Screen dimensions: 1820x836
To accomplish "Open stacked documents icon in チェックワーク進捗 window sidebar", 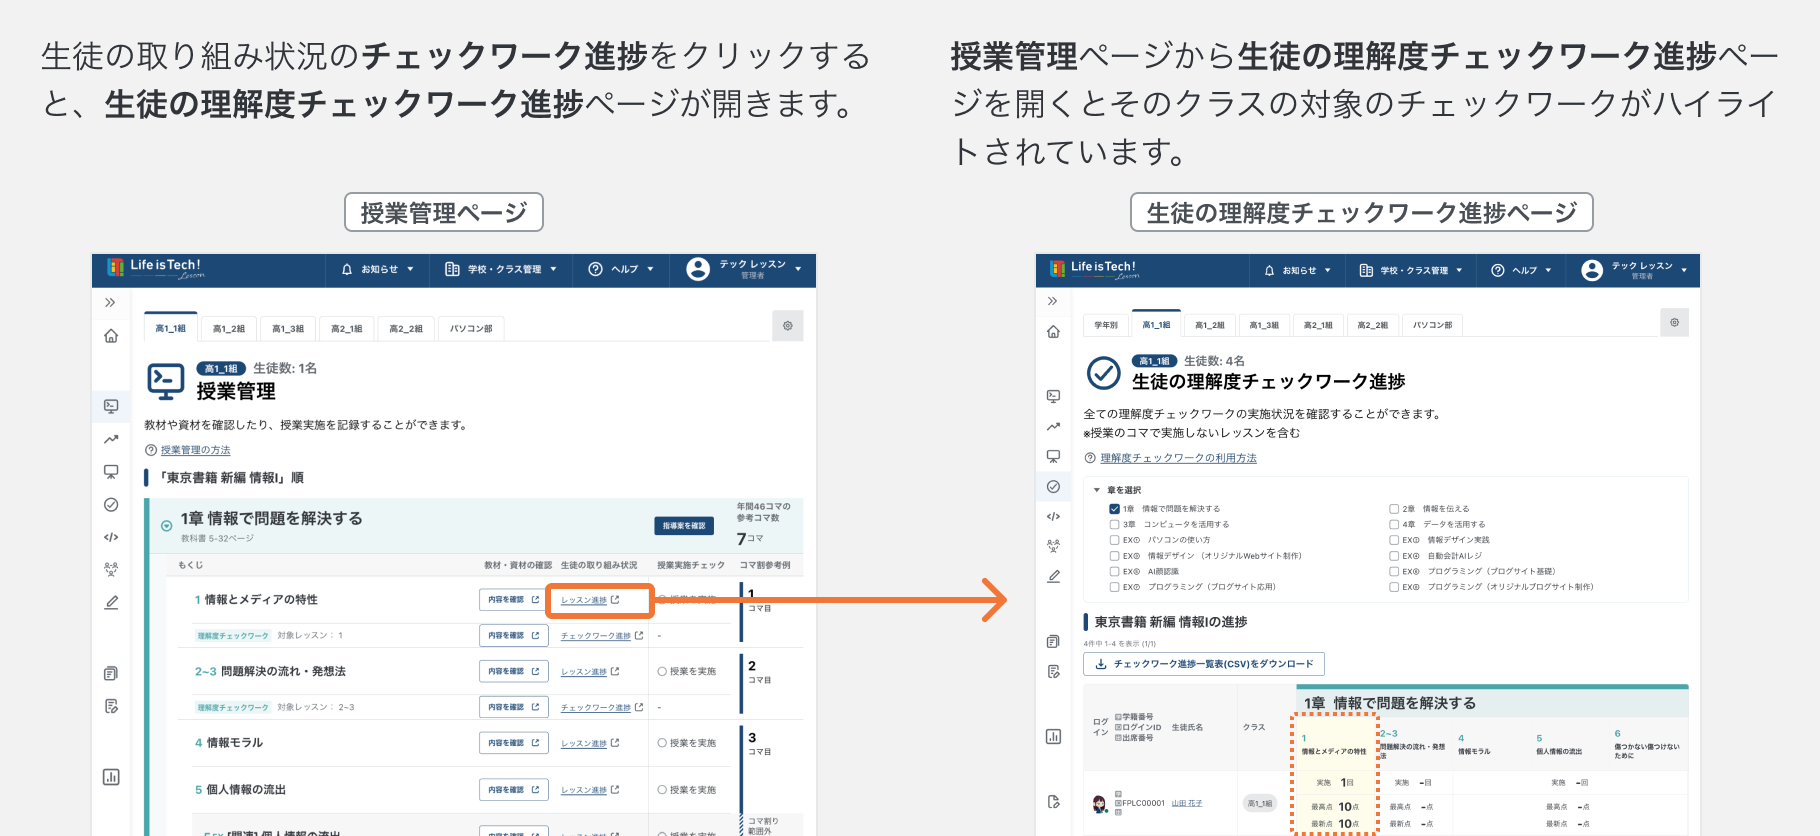I will pos(1053,642).
